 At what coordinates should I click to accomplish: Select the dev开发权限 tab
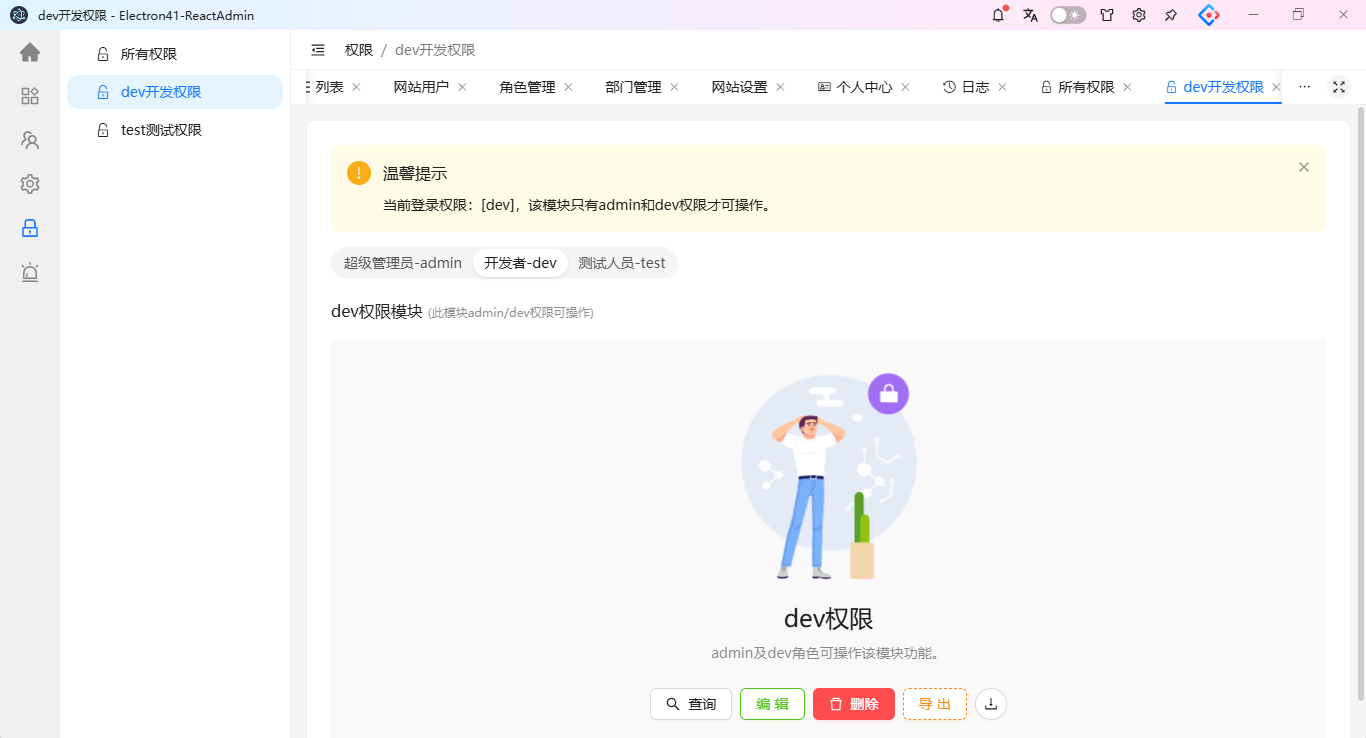(1214, 87)
